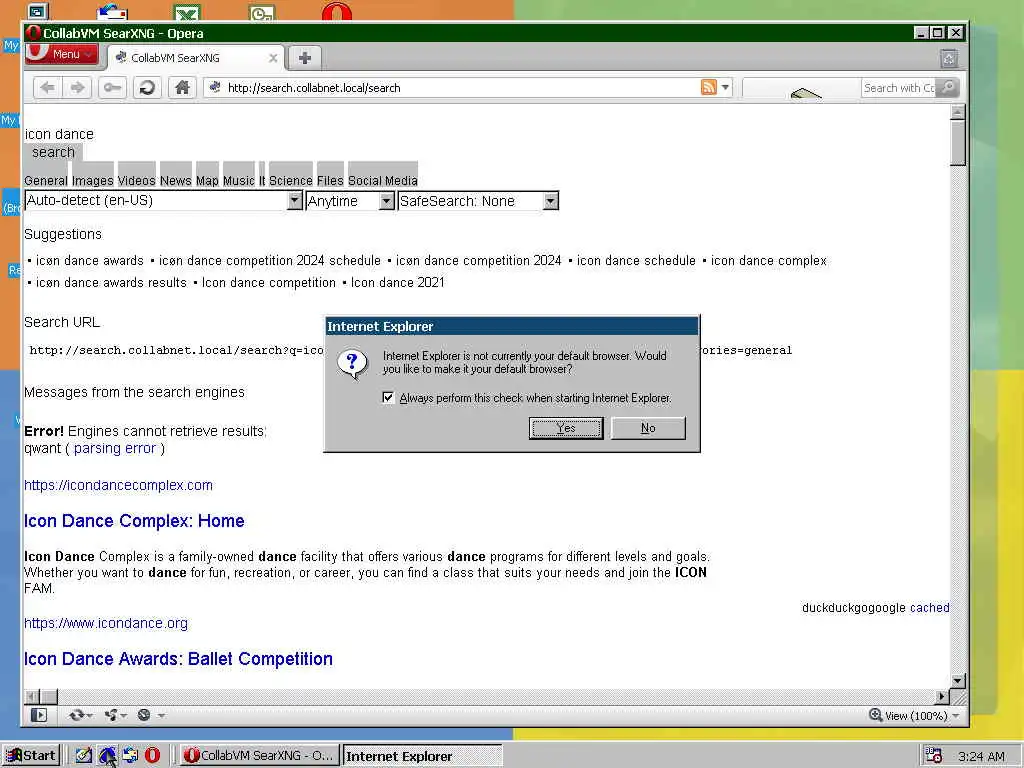Image resolution: width=1024 pixels, height=768 pixels.
Task: Click the parsing error link
Action: (115, 449)
